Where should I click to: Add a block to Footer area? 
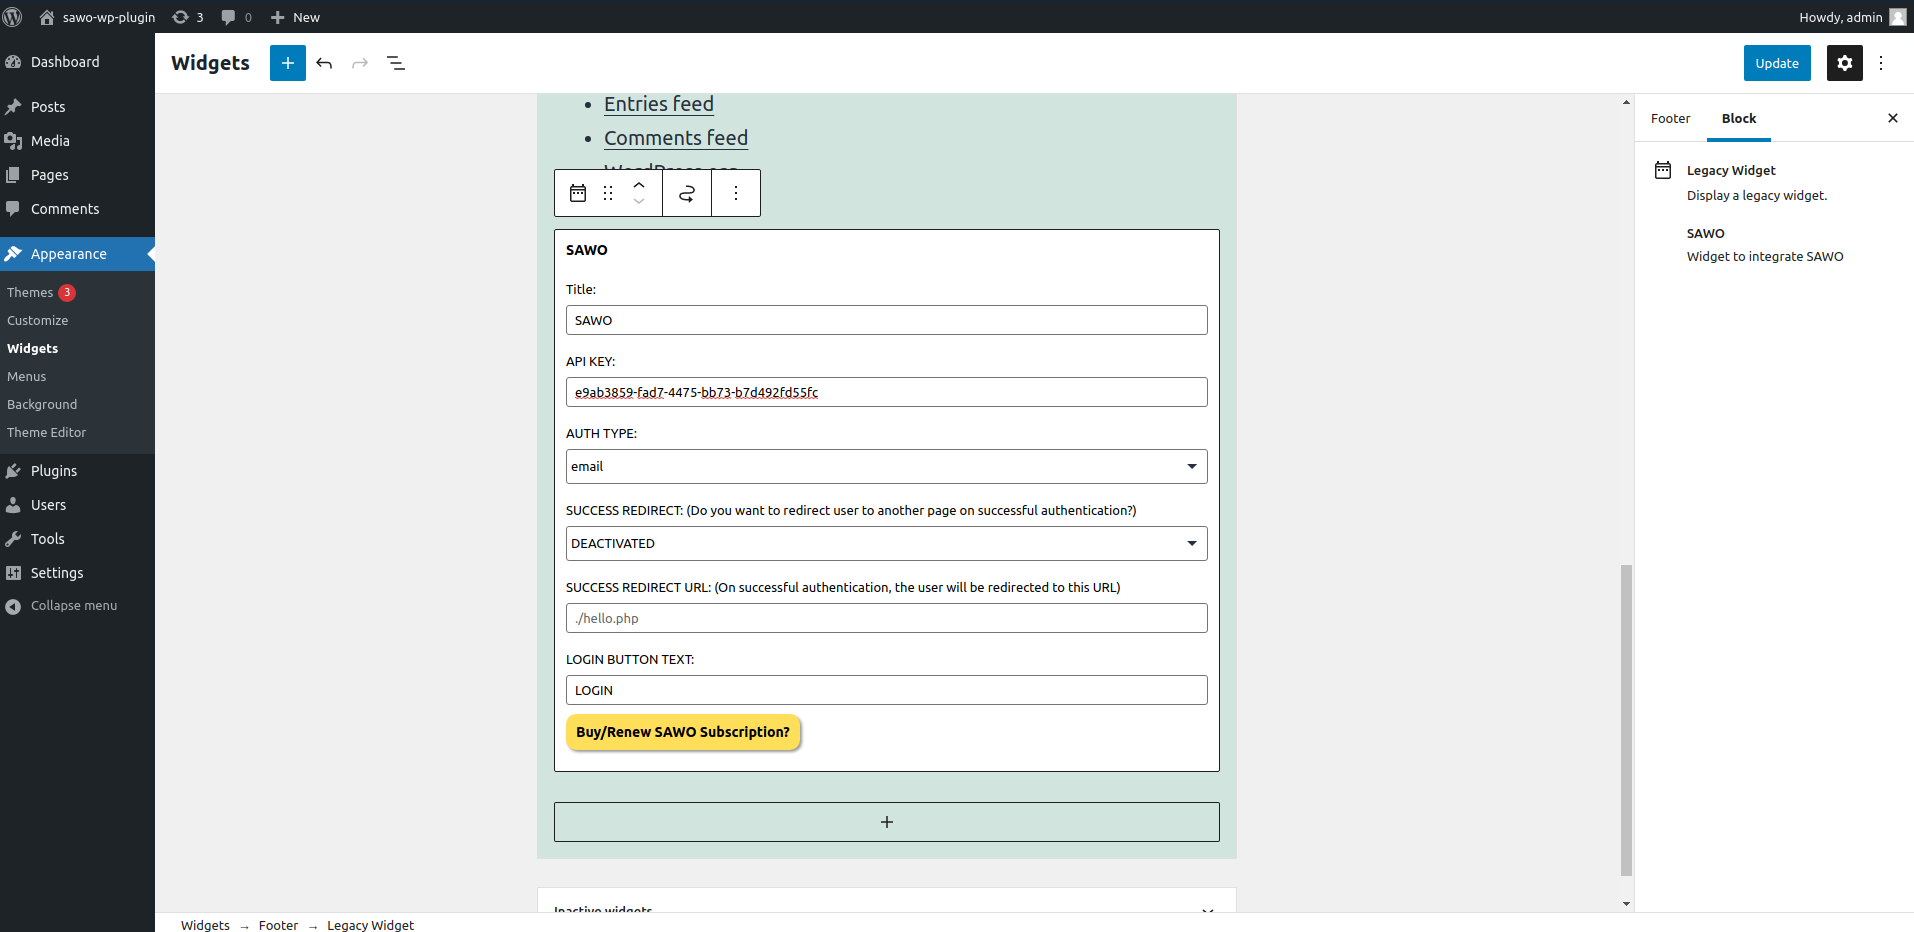(x=887, y=822)
